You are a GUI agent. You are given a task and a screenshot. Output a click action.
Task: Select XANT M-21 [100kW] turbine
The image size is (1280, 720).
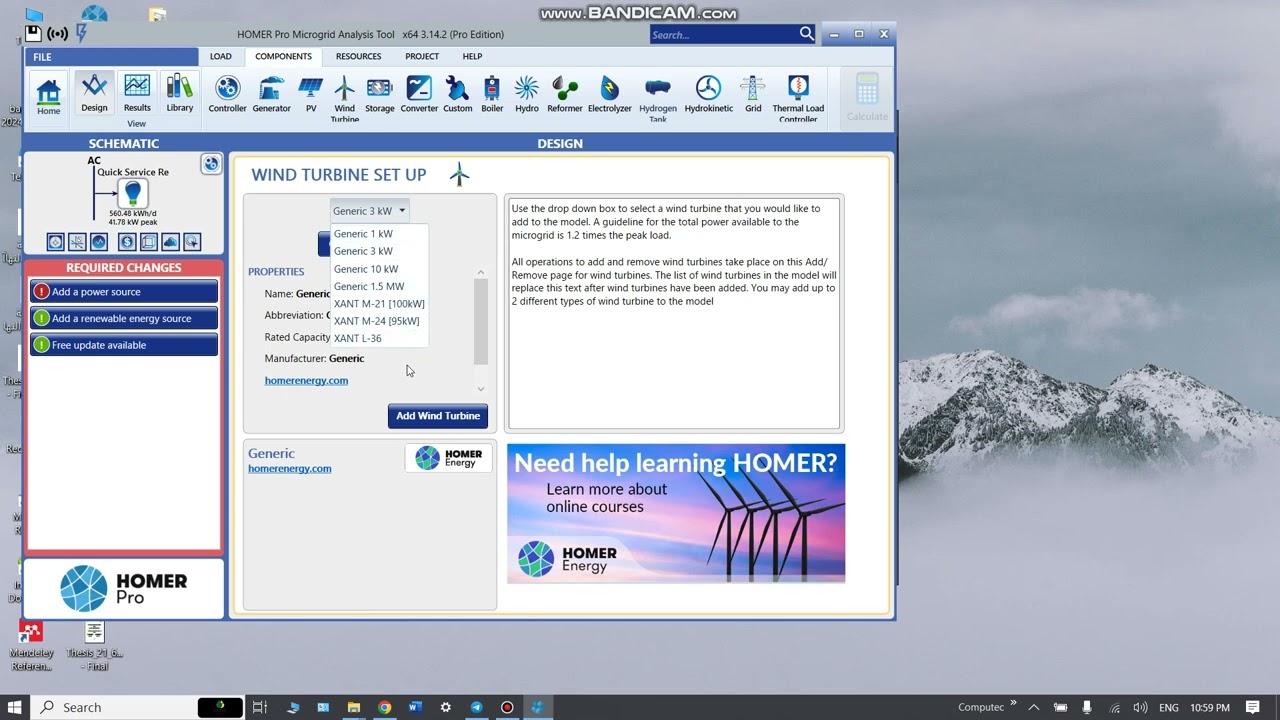click(x=379, y=304)
